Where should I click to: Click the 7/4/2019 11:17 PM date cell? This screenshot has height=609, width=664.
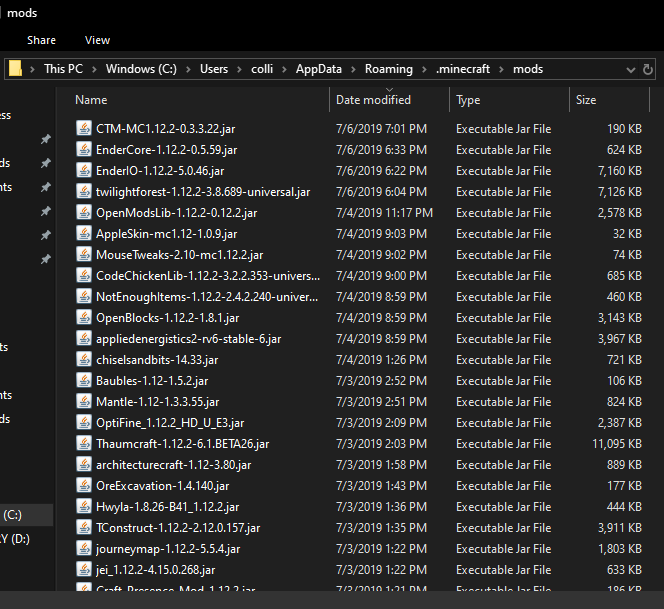point(385,213)
